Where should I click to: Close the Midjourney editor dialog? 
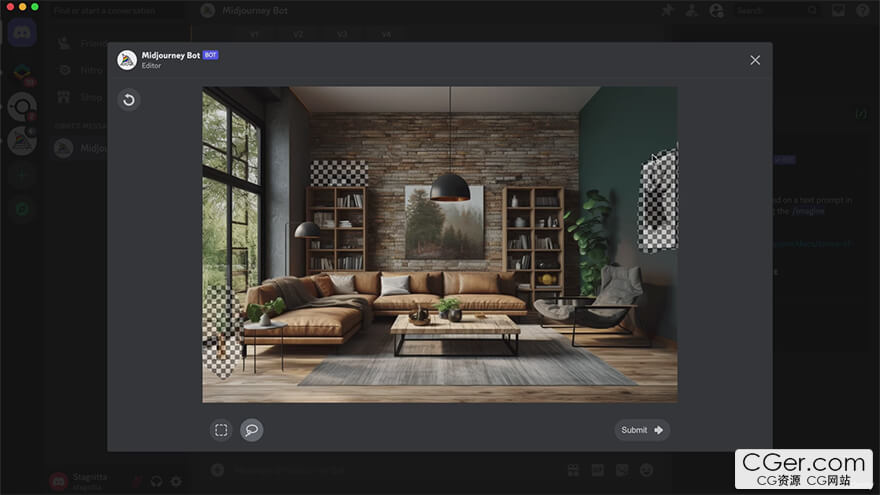pos(755,60)
